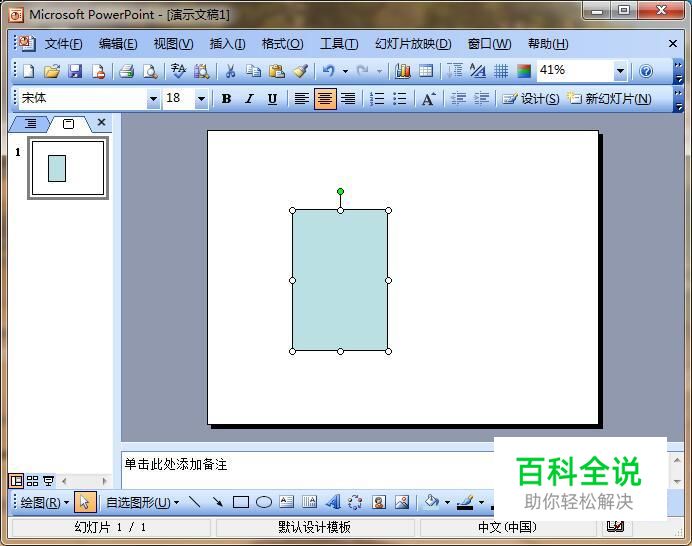
Task: Toggle Show Formatting with the slashed A icon
Action: point(478,71)
